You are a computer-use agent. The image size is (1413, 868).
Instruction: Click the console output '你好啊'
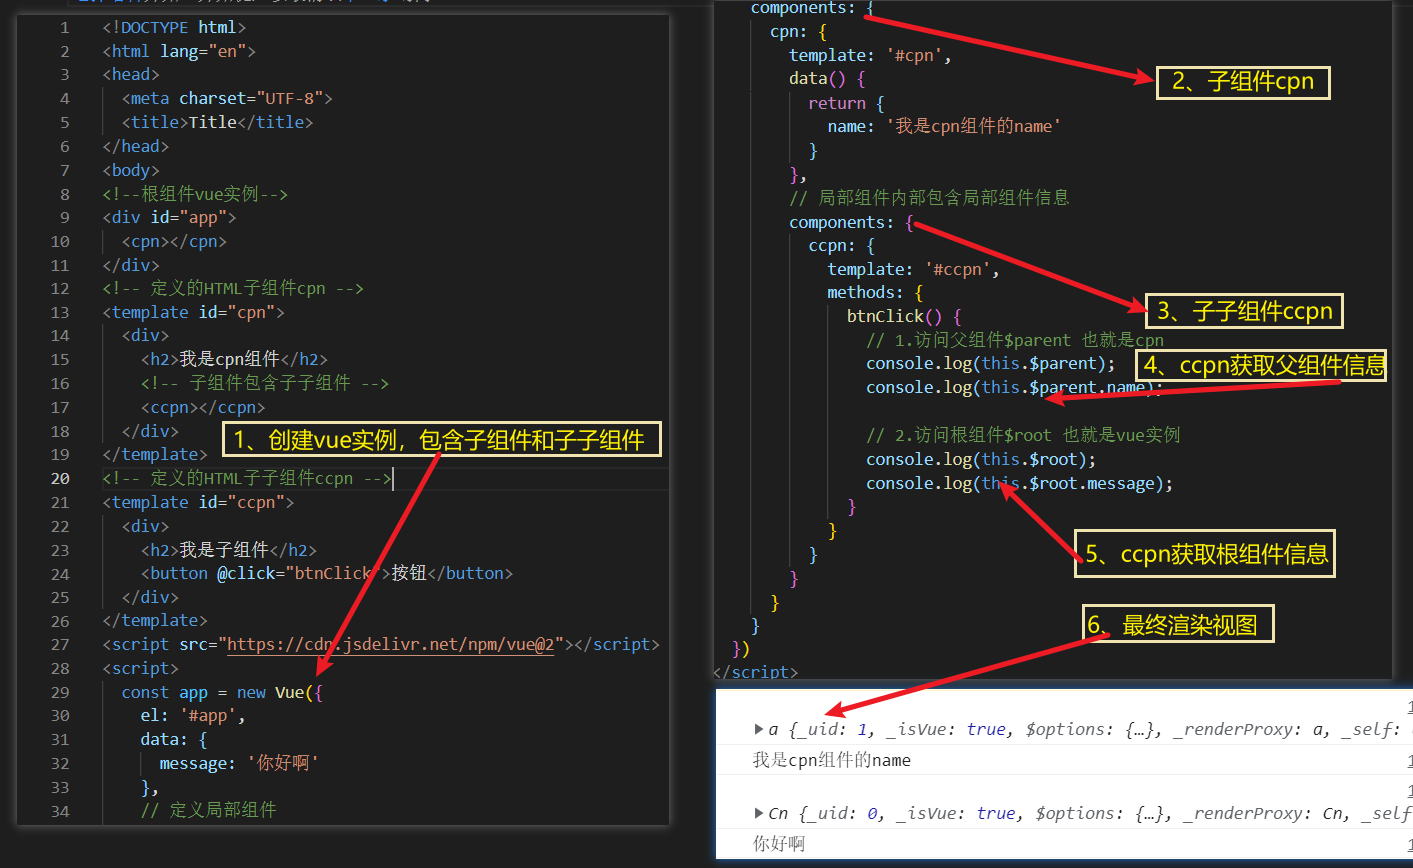tap(779, 844)
